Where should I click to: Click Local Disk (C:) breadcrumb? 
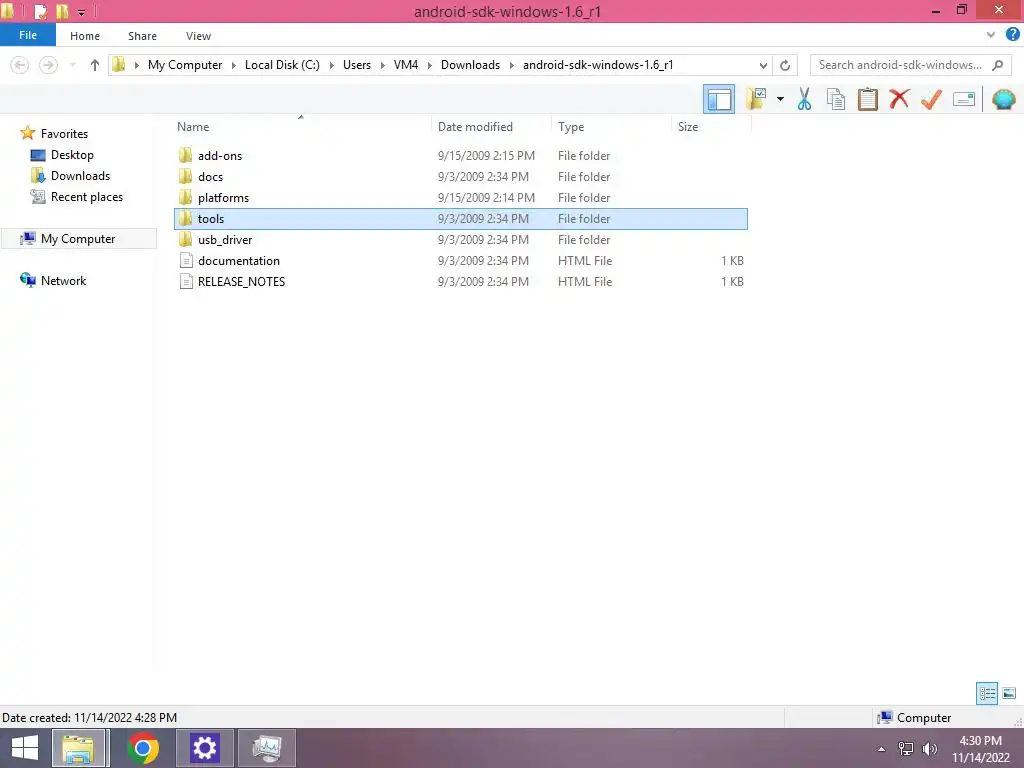pyautogui.click(x=282, y=65)
